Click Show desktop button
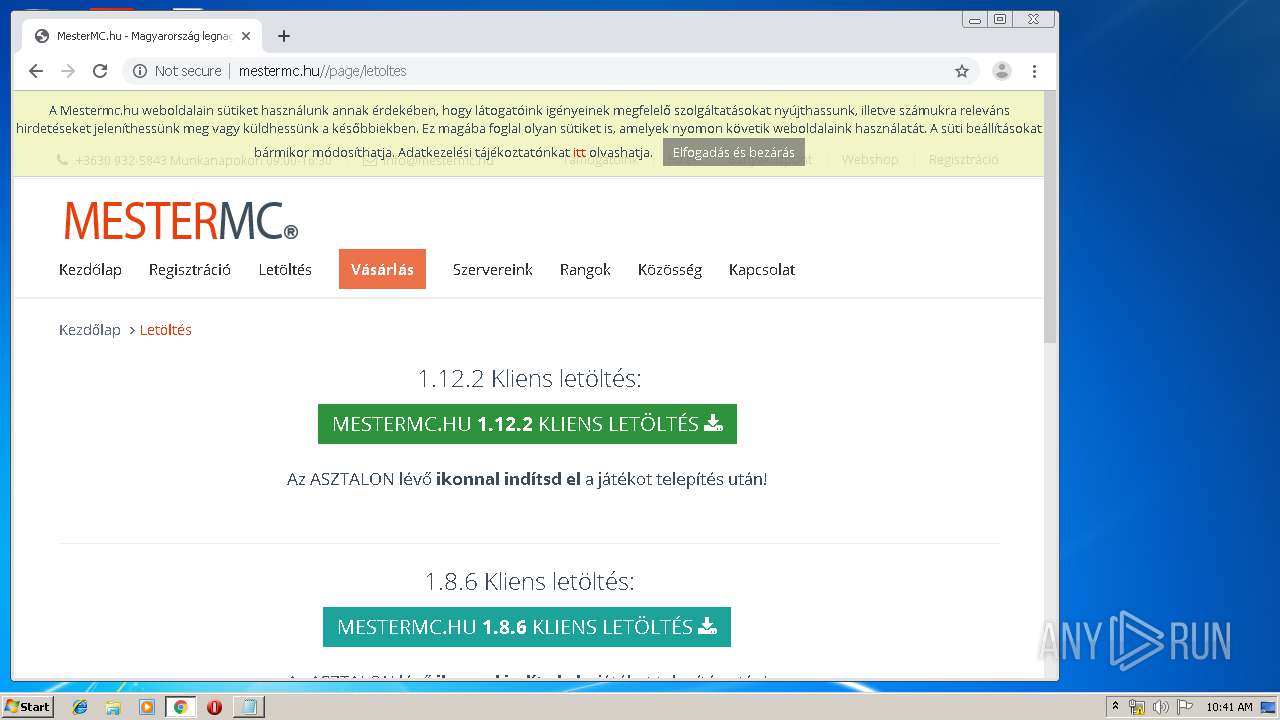1280x720 pixels. [x=1269, y=707]
